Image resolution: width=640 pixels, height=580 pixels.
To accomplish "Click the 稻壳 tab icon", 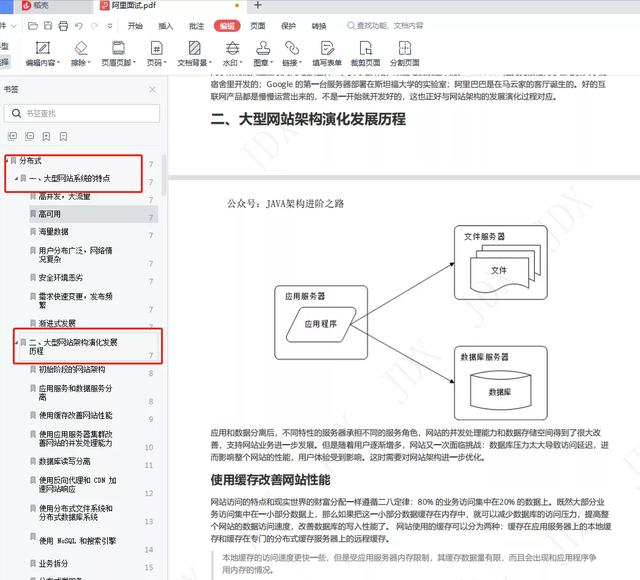I will (27, 5).
